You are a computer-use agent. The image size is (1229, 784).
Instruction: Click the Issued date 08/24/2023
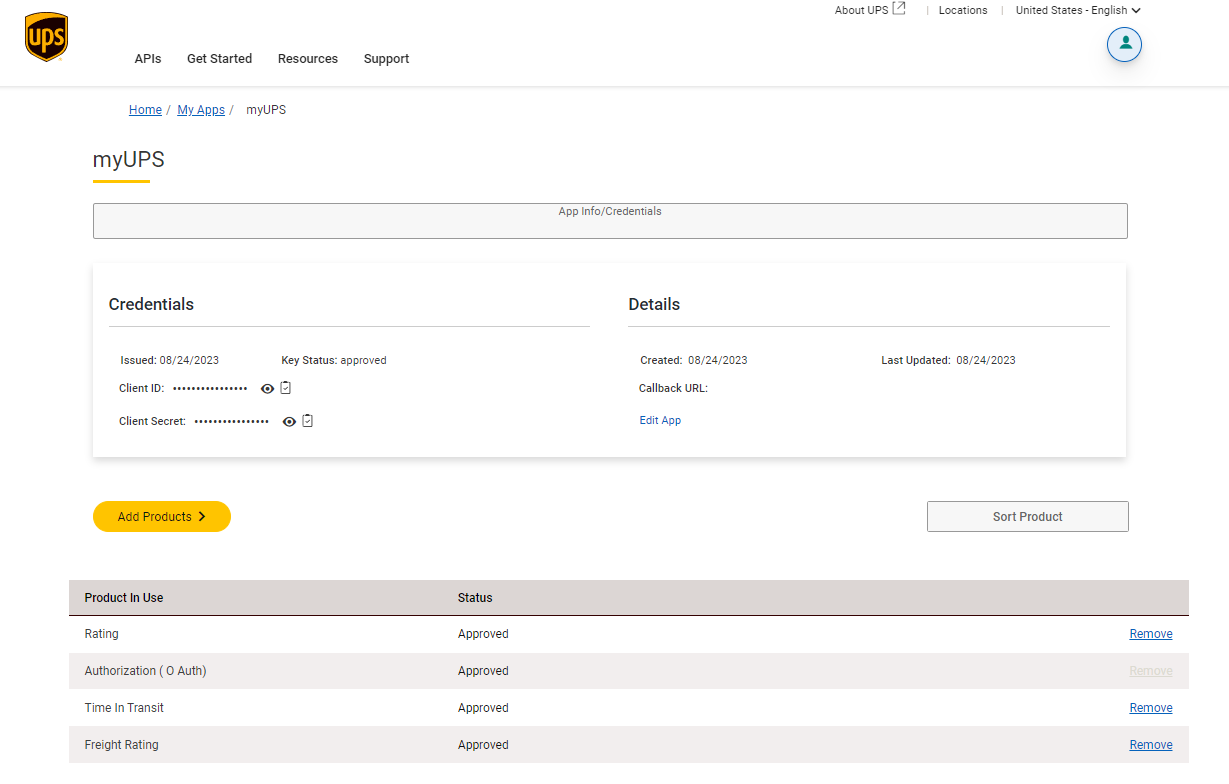coord(189,360)
